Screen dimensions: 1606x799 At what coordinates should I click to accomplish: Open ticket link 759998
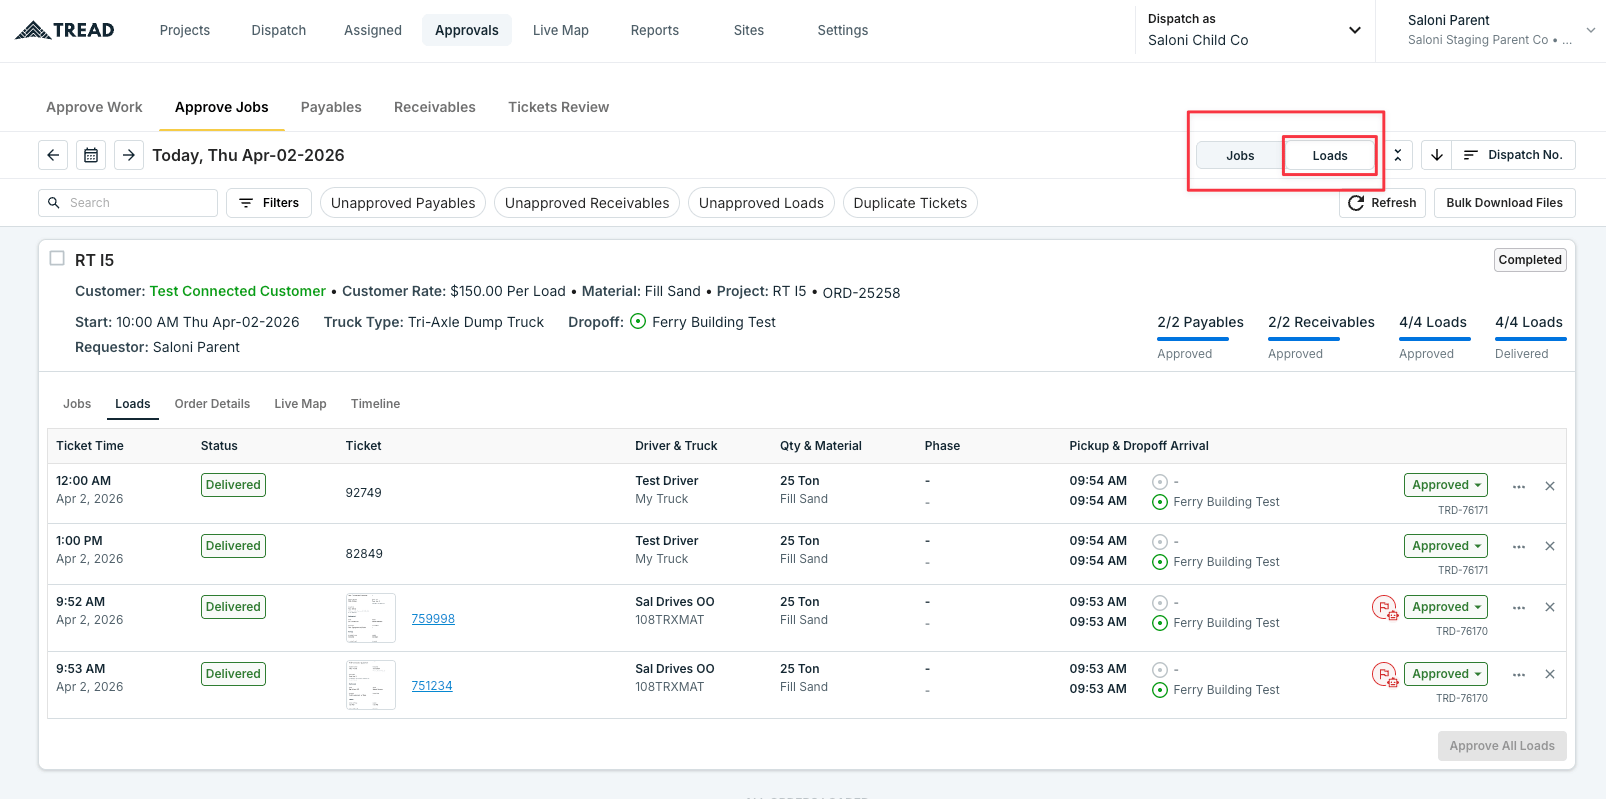(433, 619)
